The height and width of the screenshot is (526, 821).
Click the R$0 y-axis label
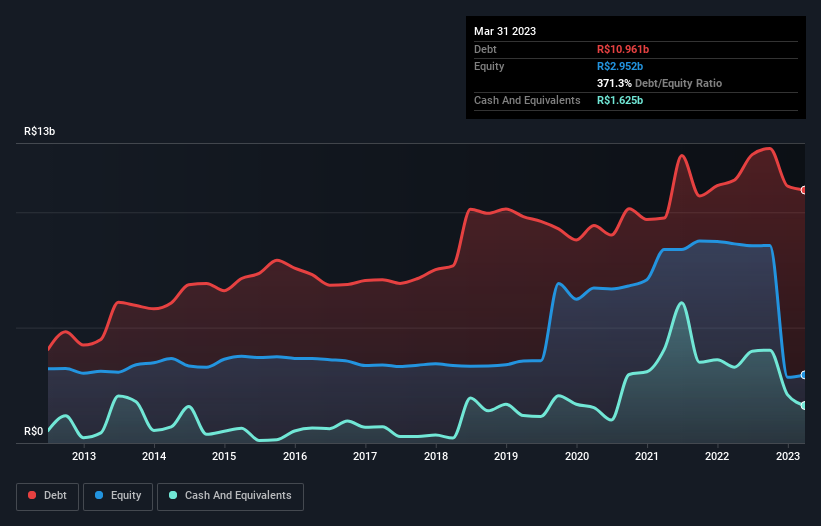[x=34, y=432]
